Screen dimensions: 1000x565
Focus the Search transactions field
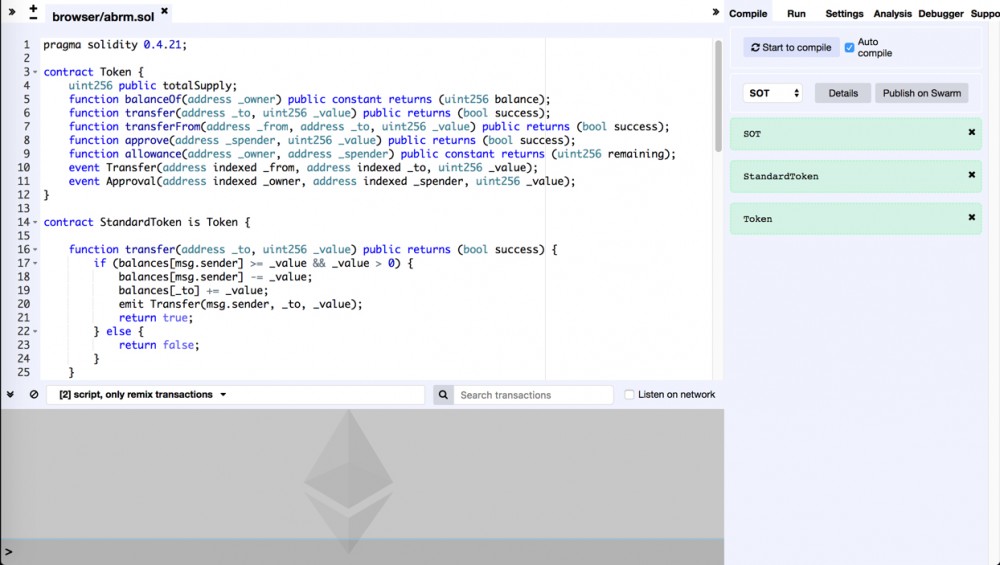533,395
